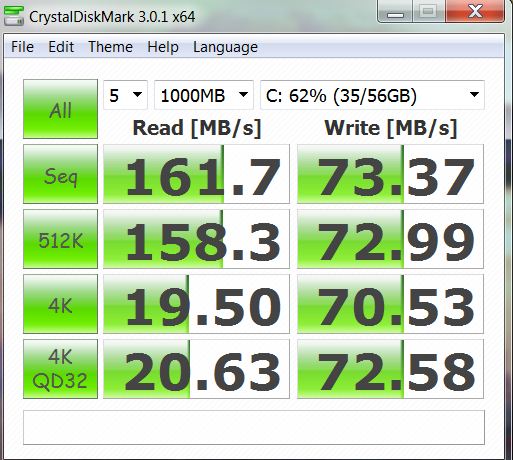Click the Seq read result 161.7
This screenshot has height=460, width=513.
[196, 174]
